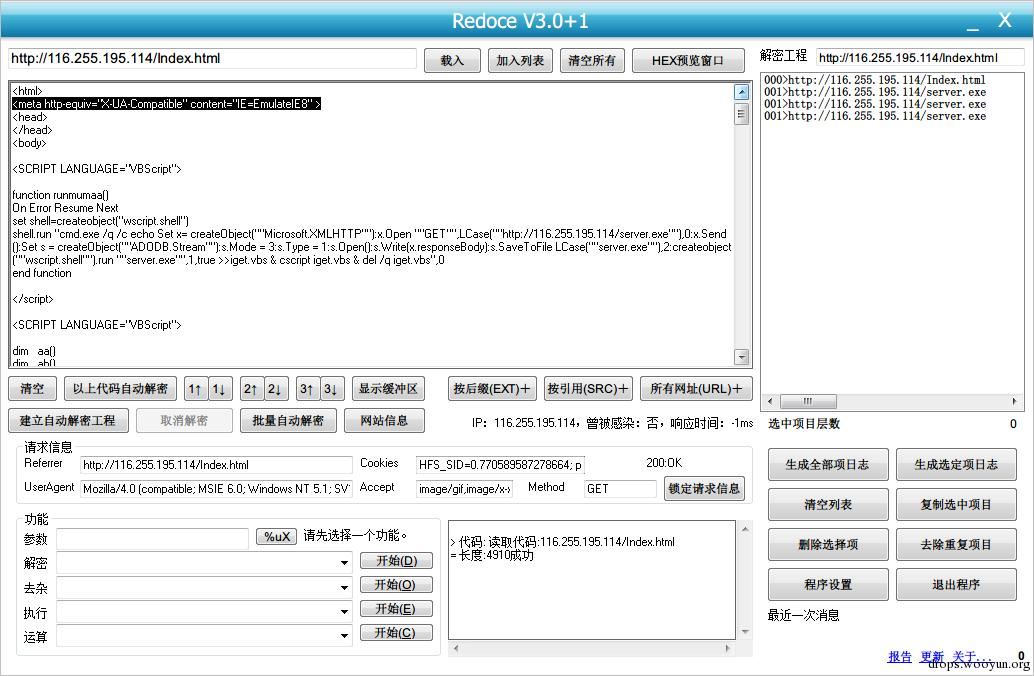This screenshot has height=676, width=1034.
Task: Select list row 000>http://116.255.195.114/Index.html
Action: 874,80
